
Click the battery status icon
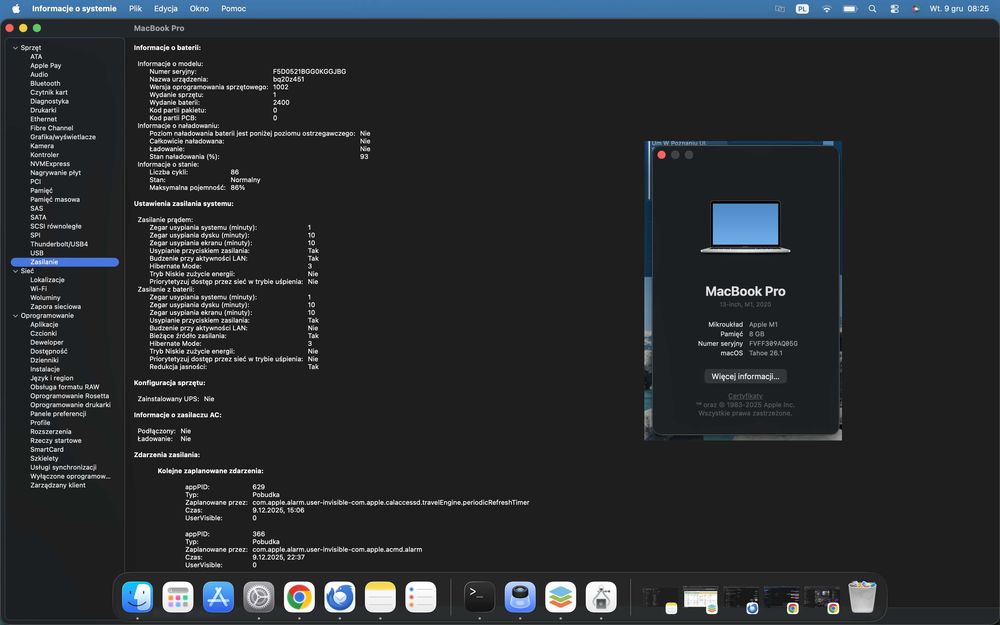849,9
